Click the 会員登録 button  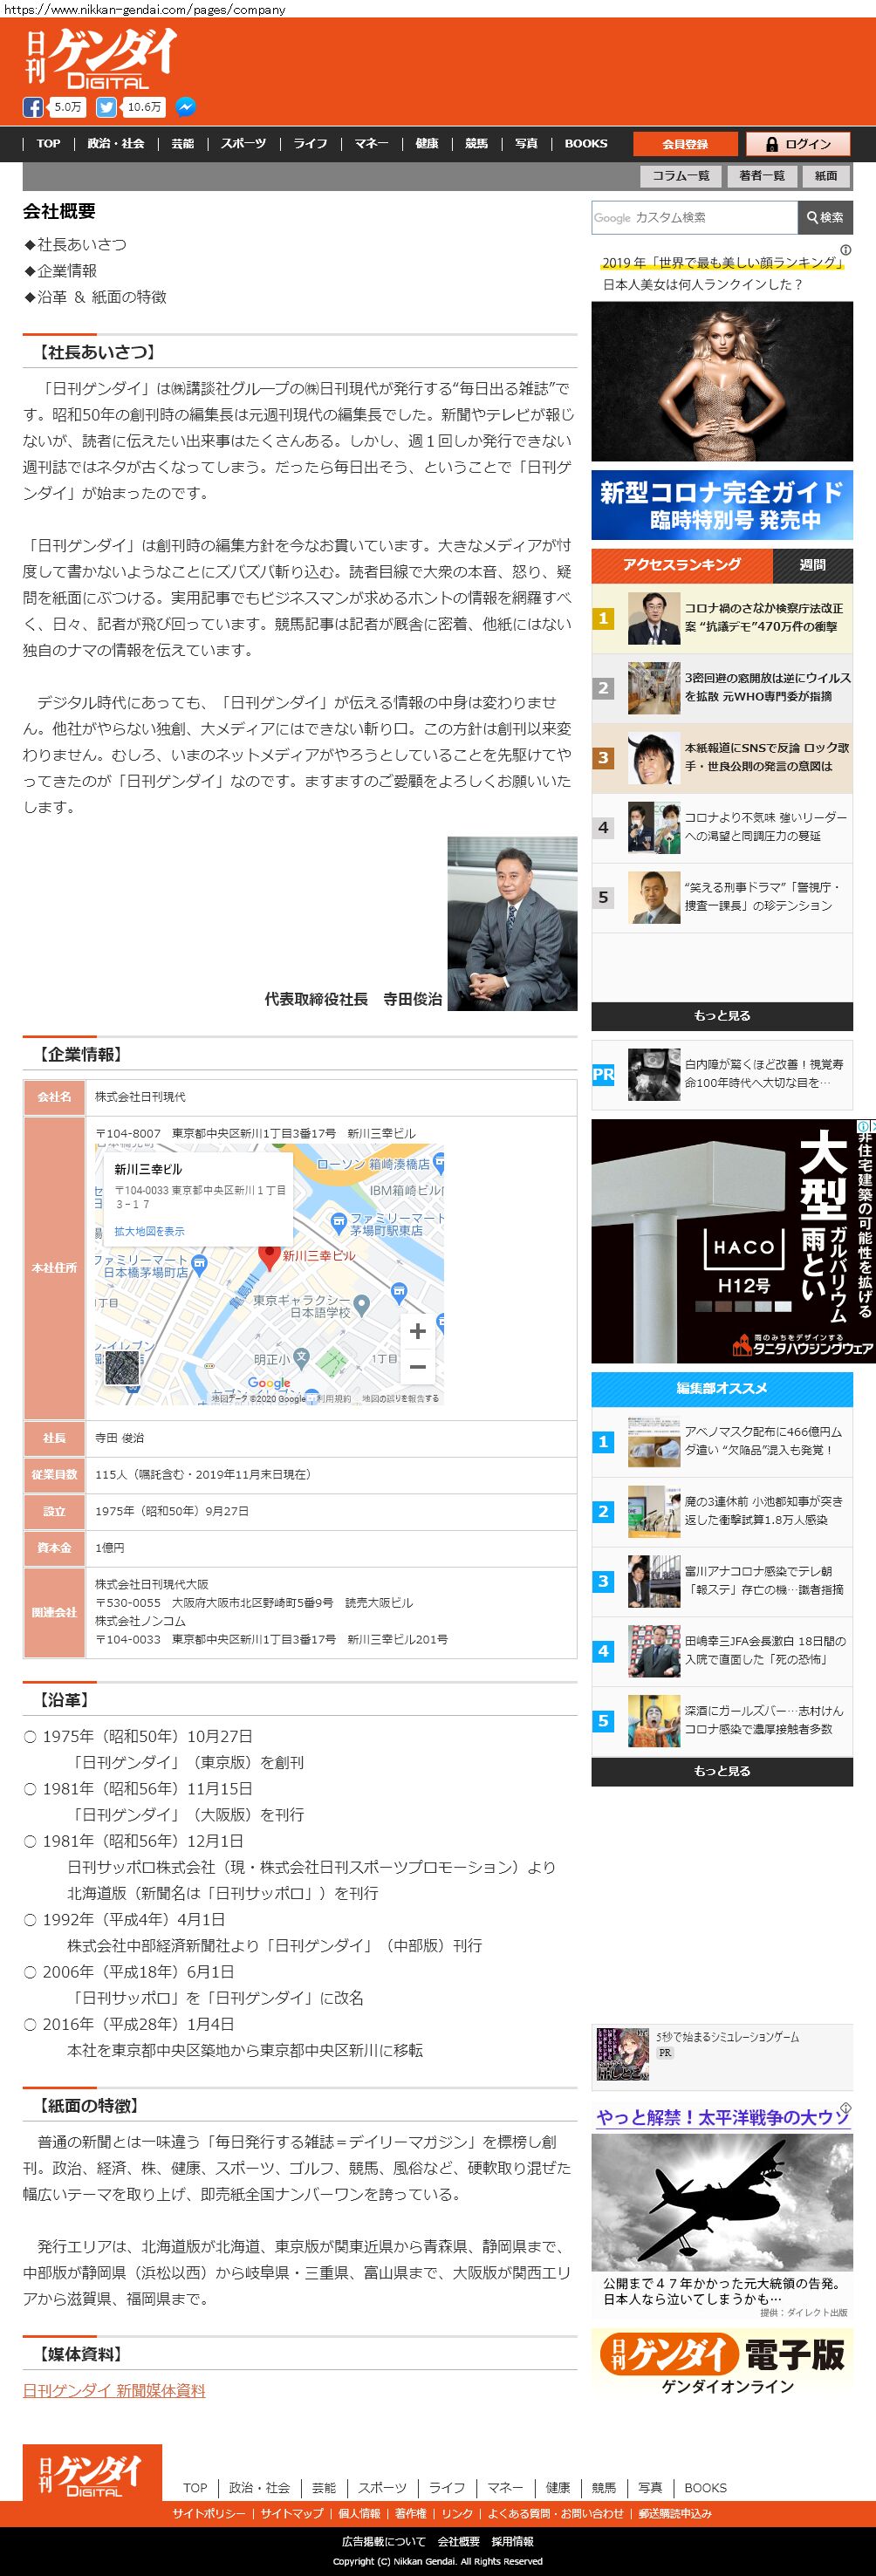[x=685, y=144]
